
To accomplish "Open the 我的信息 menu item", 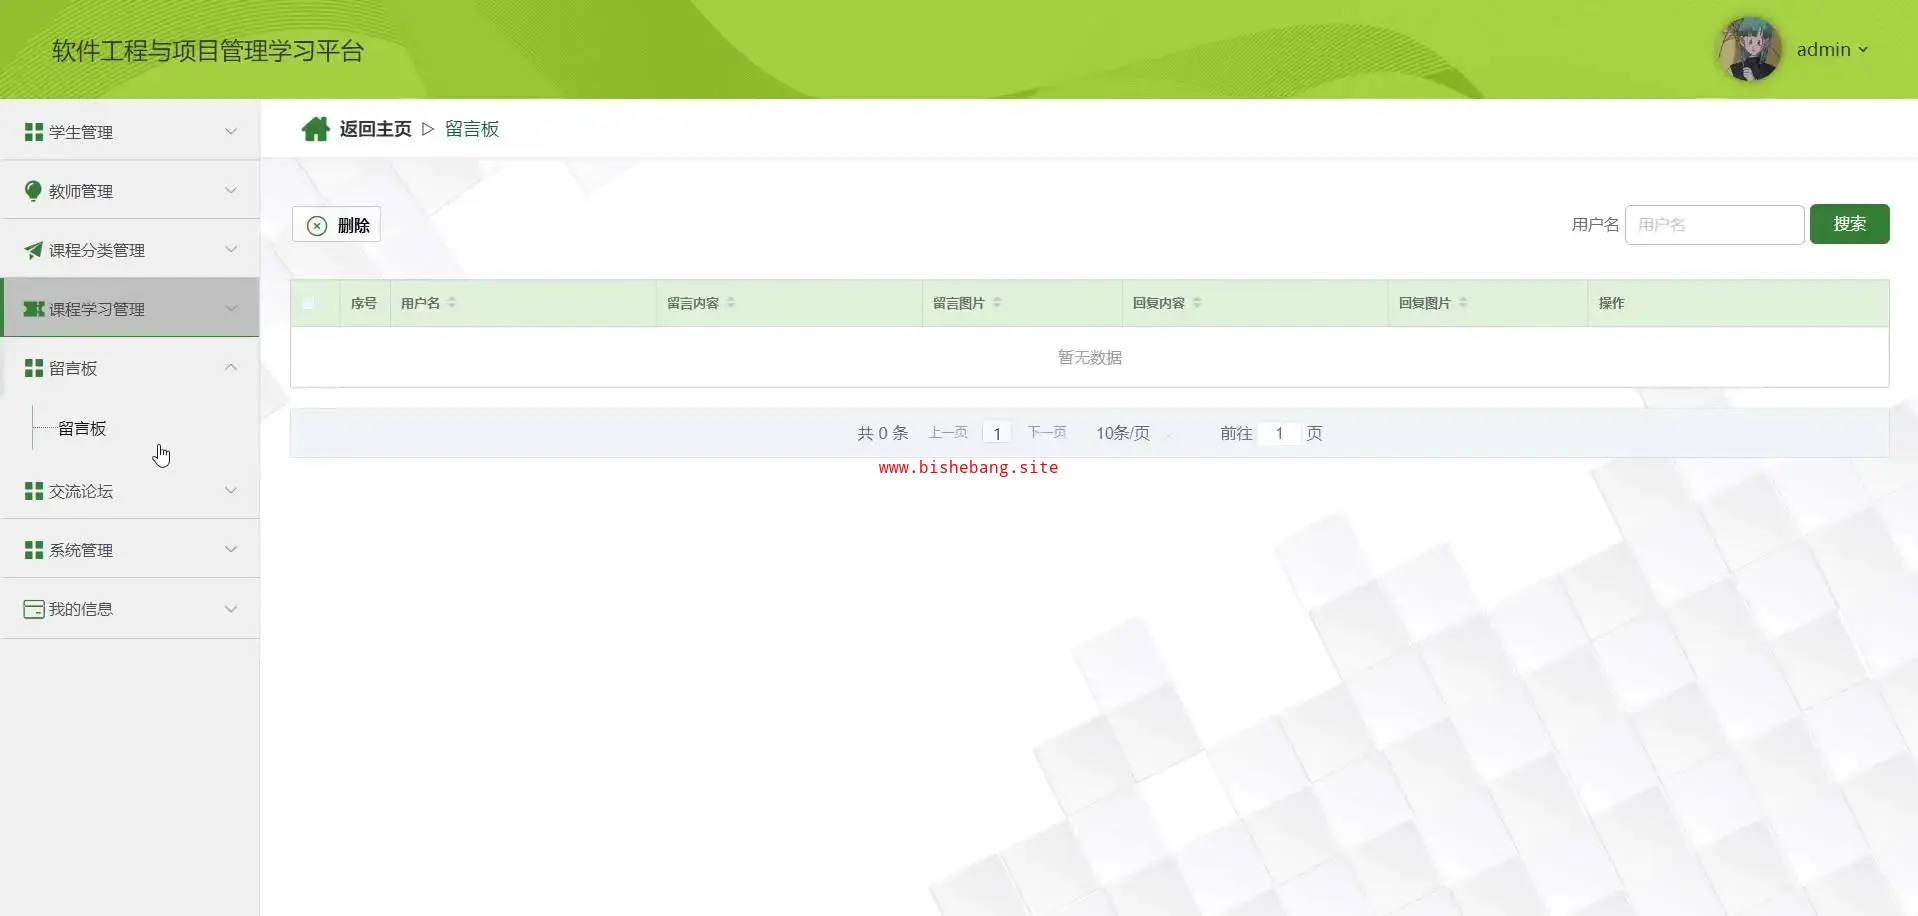I will point(130,608).
